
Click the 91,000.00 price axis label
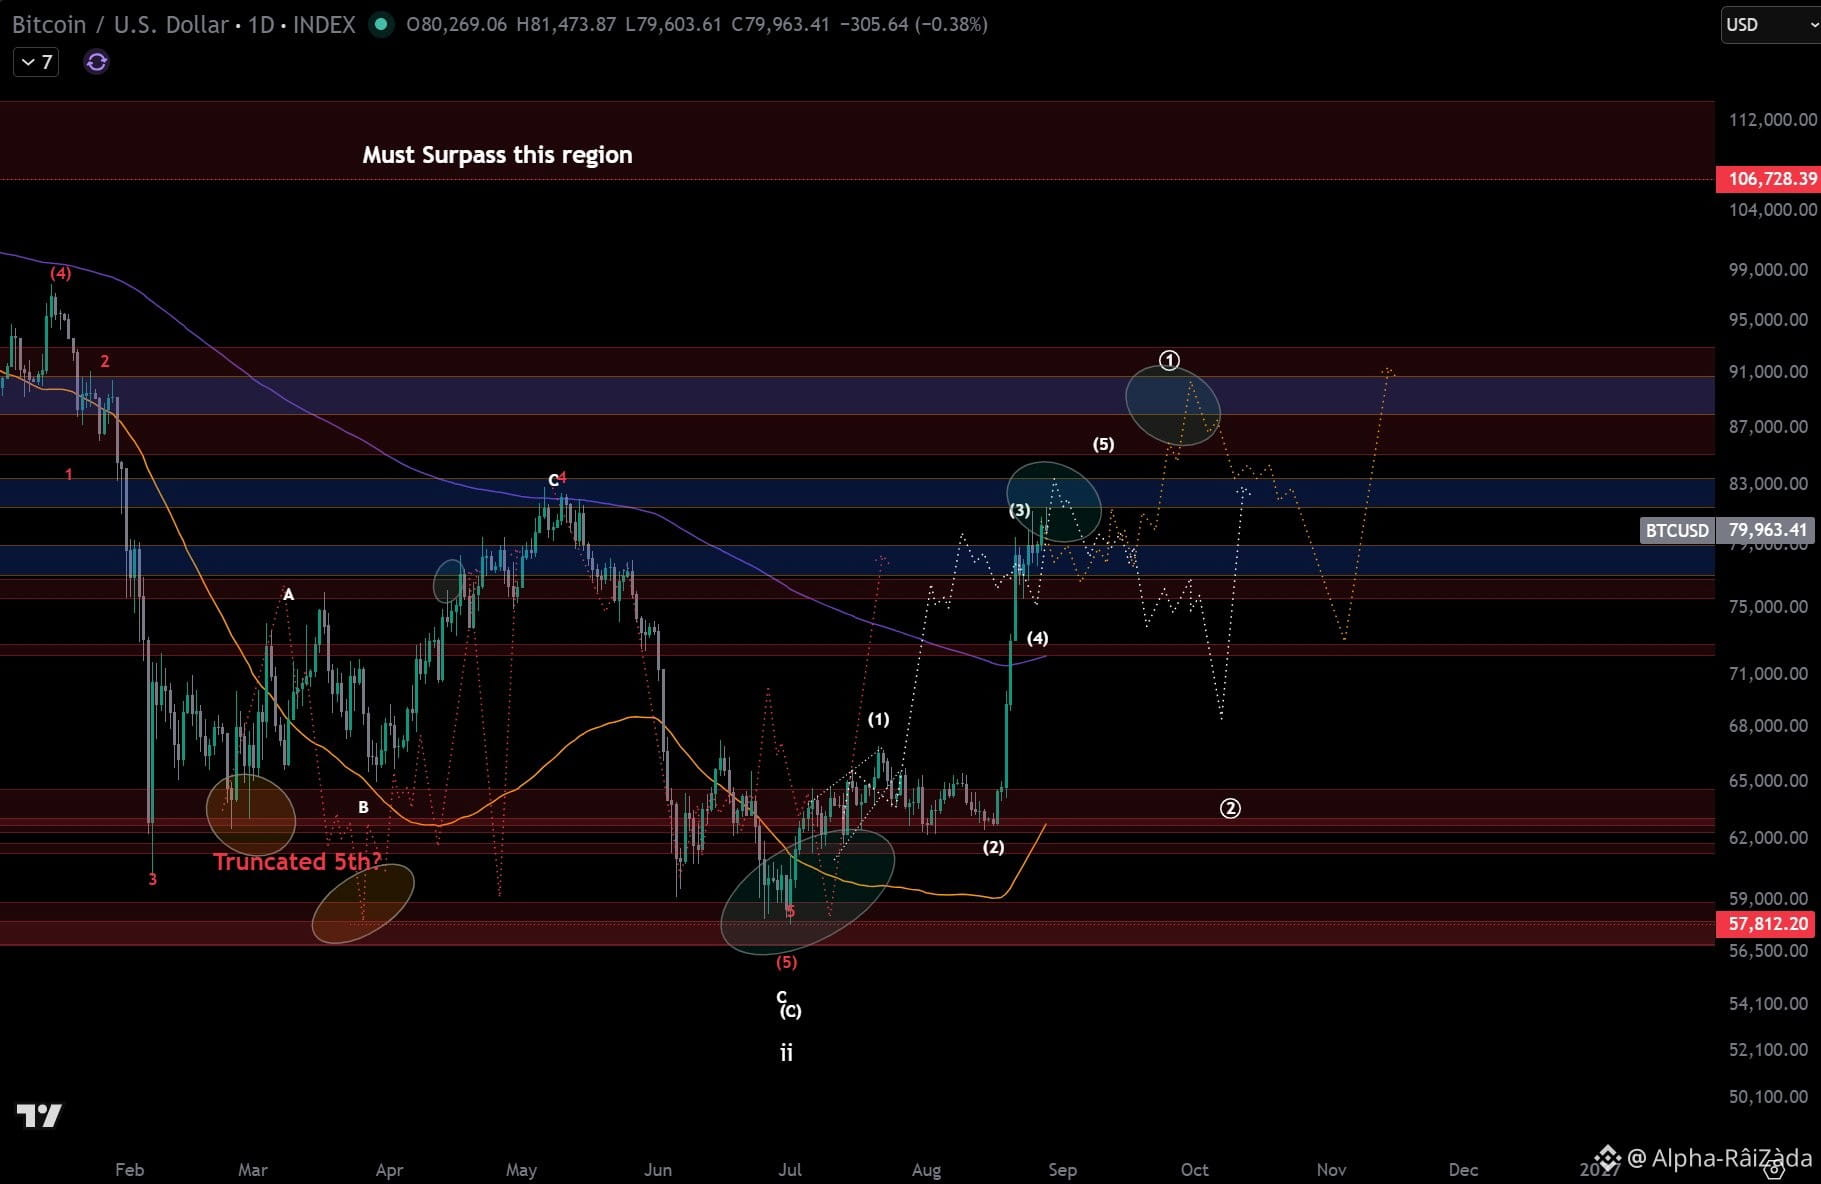pos(1768,372)
